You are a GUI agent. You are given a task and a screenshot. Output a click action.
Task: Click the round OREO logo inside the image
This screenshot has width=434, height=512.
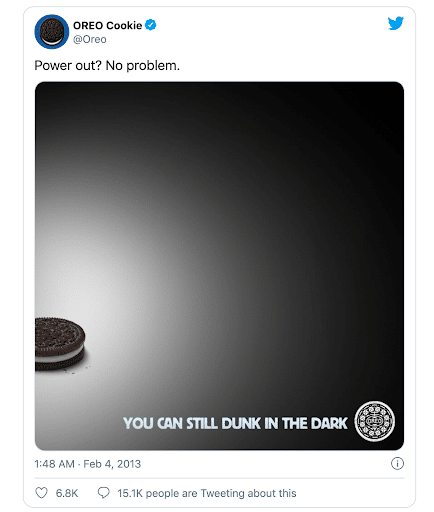(x=375, y=421)
